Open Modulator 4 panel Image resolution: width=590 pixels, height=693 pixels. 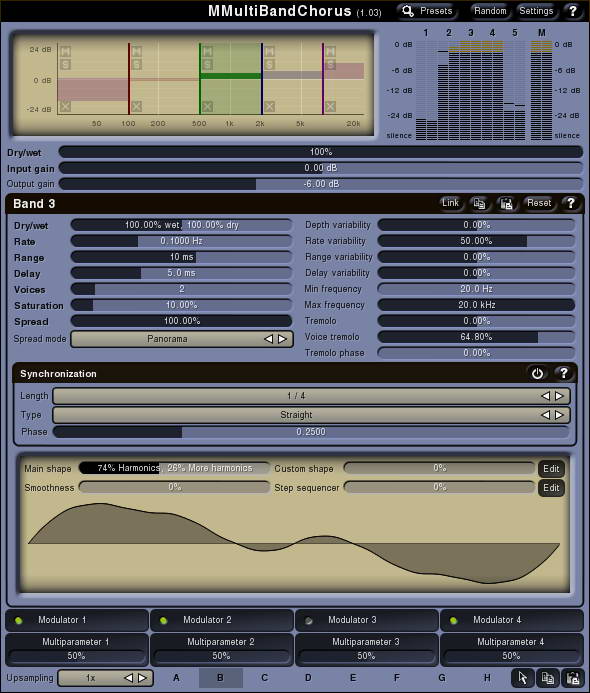[x=512, y=620]
